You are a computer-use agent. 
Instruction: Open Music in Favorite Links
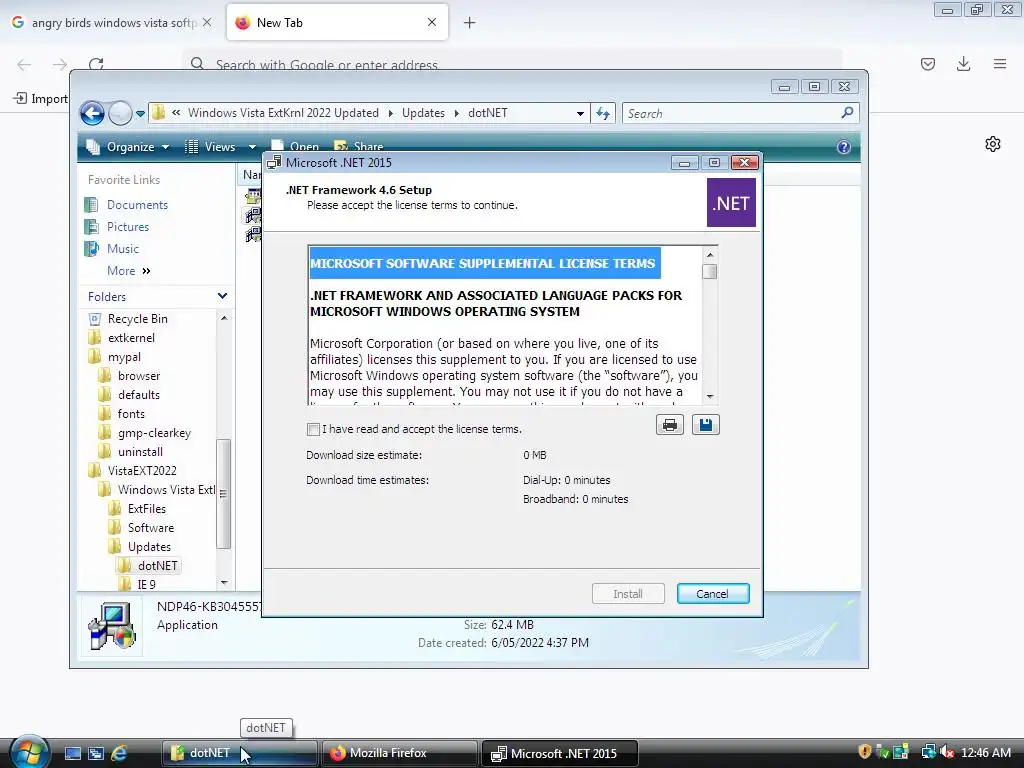point(122,249)
